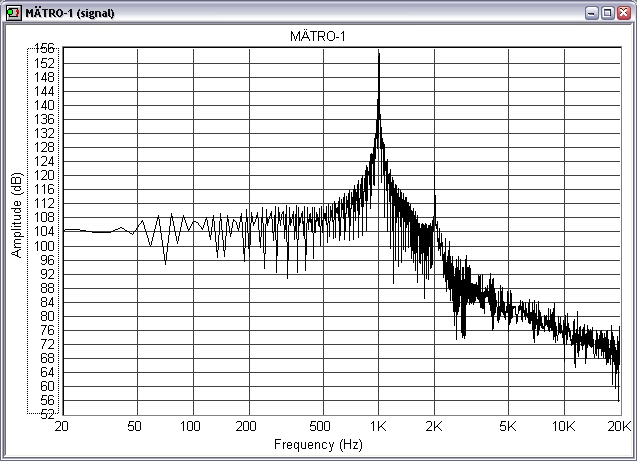Click the MÄTRO-1 chart title
The image size is (637, 461).
318,37
